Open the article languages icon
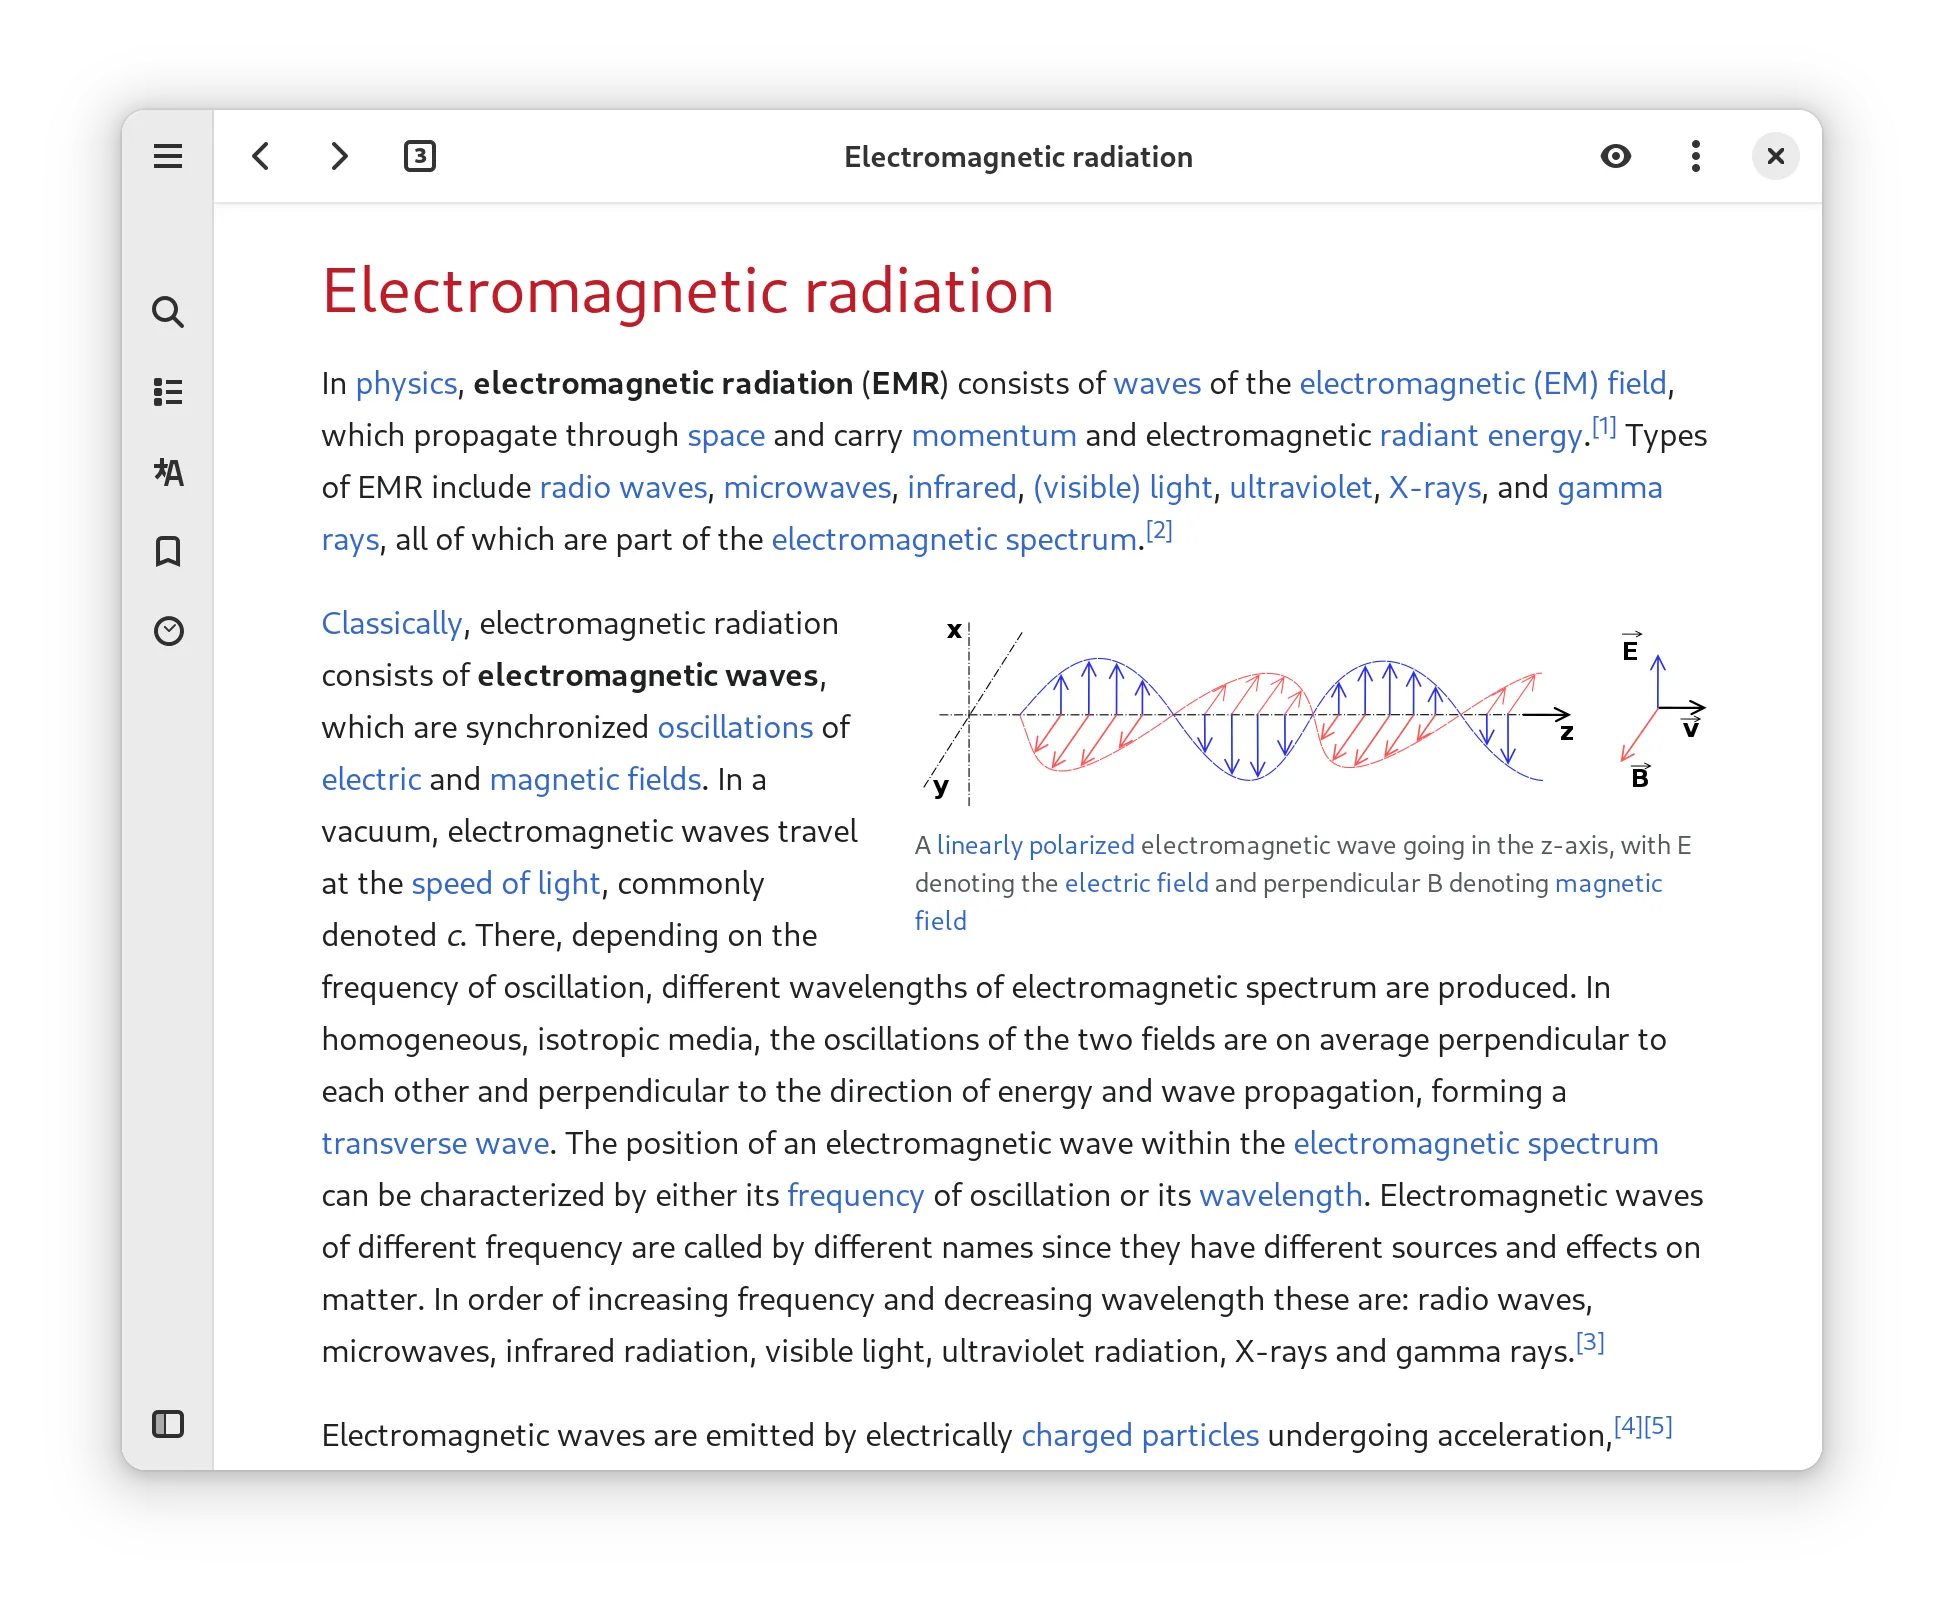The height and width of the screenshot is (1604, 1944). pos(168,472)
